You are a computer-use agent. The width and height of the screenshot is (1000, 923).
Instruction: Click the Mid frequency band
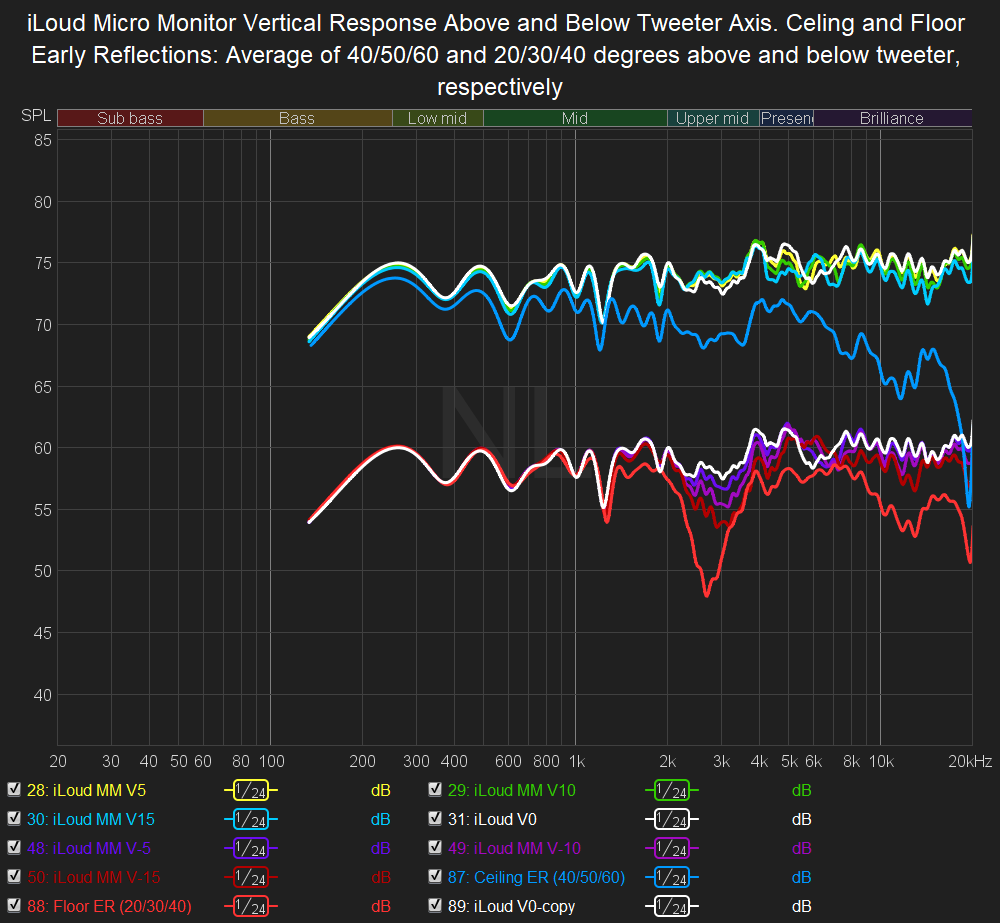click(x=575, y=118)
